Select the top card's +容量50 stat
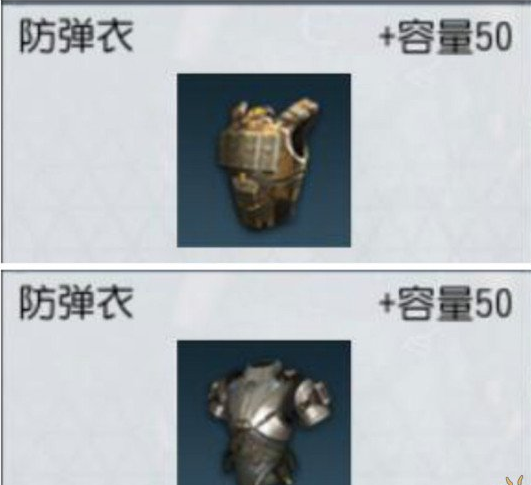This screenshot has width=531, height=485. 446,37
